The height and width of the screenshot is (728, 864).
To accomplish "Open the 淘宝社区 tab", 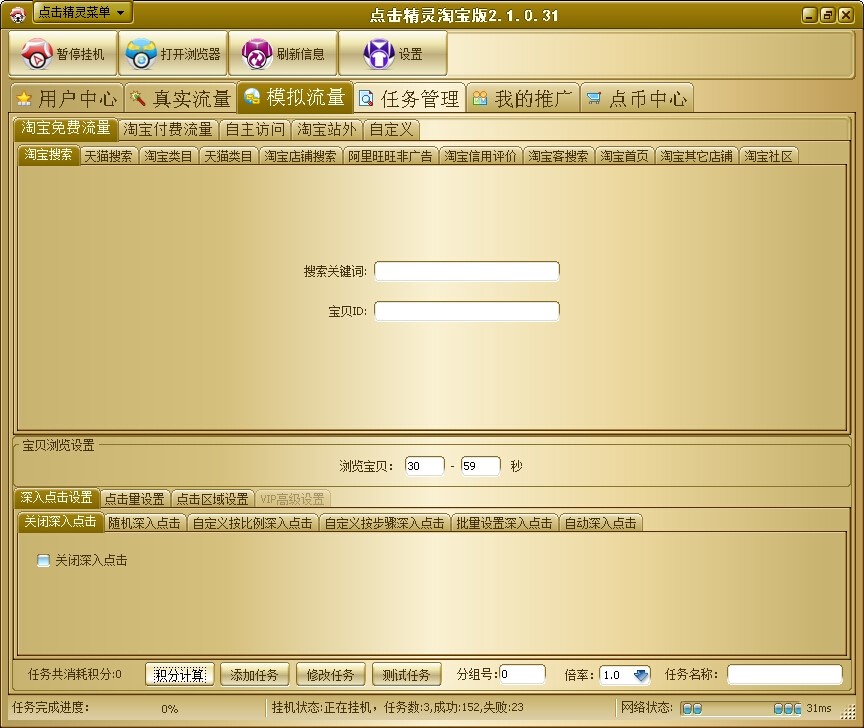I will click(768, 157).
